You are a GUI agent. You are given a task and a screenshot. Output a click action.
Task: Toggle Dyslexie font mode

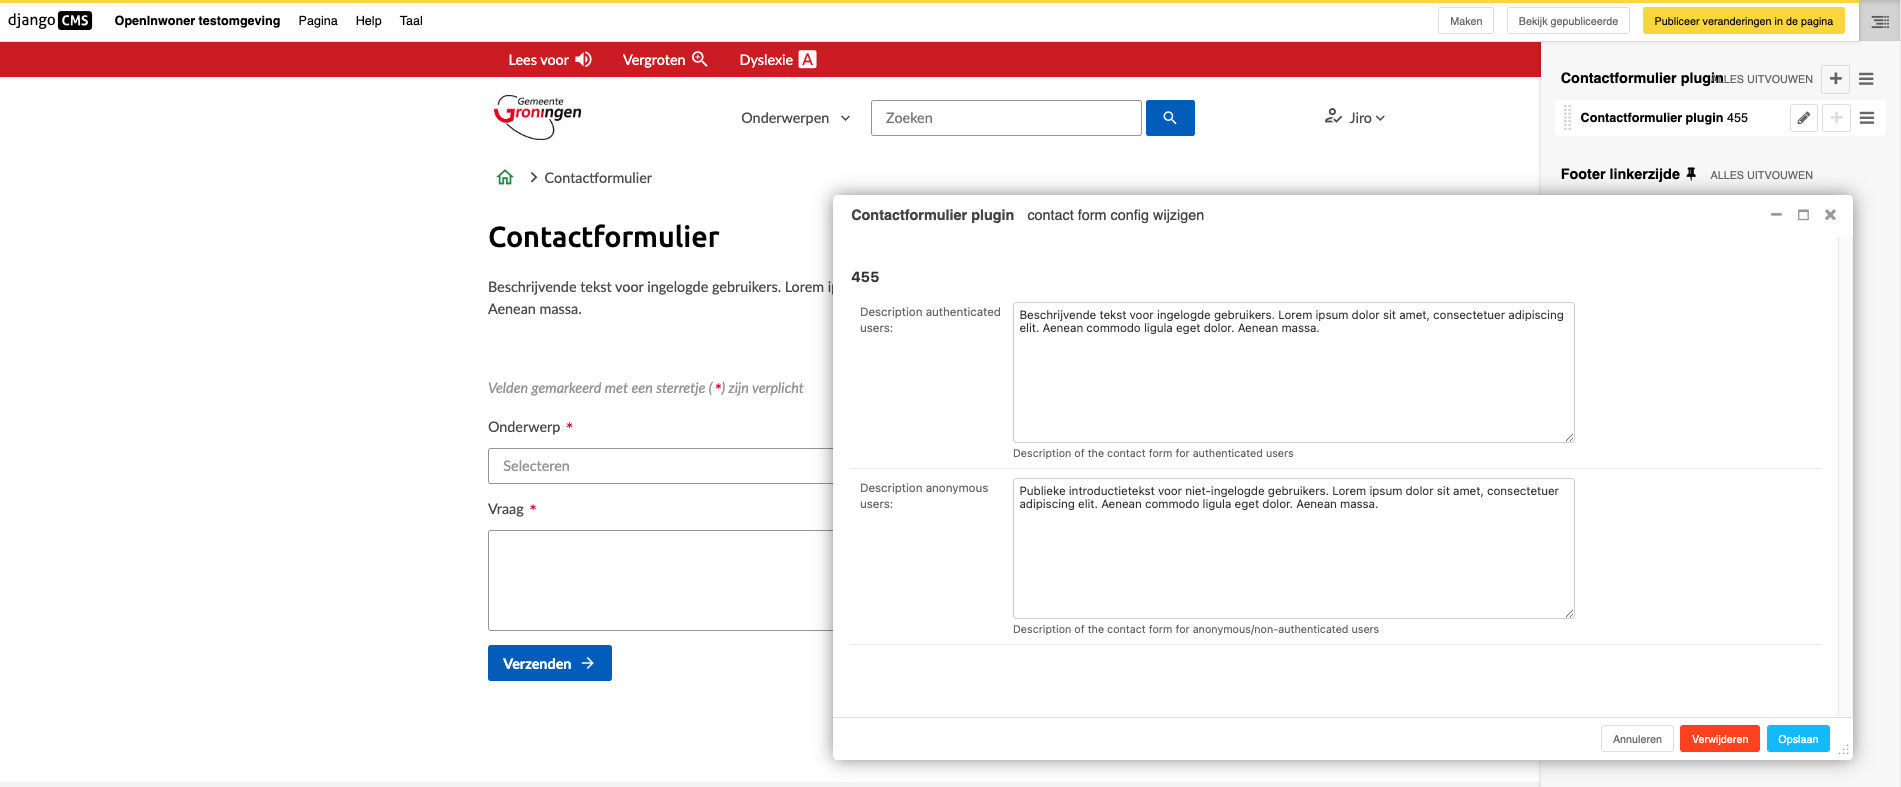777,60
